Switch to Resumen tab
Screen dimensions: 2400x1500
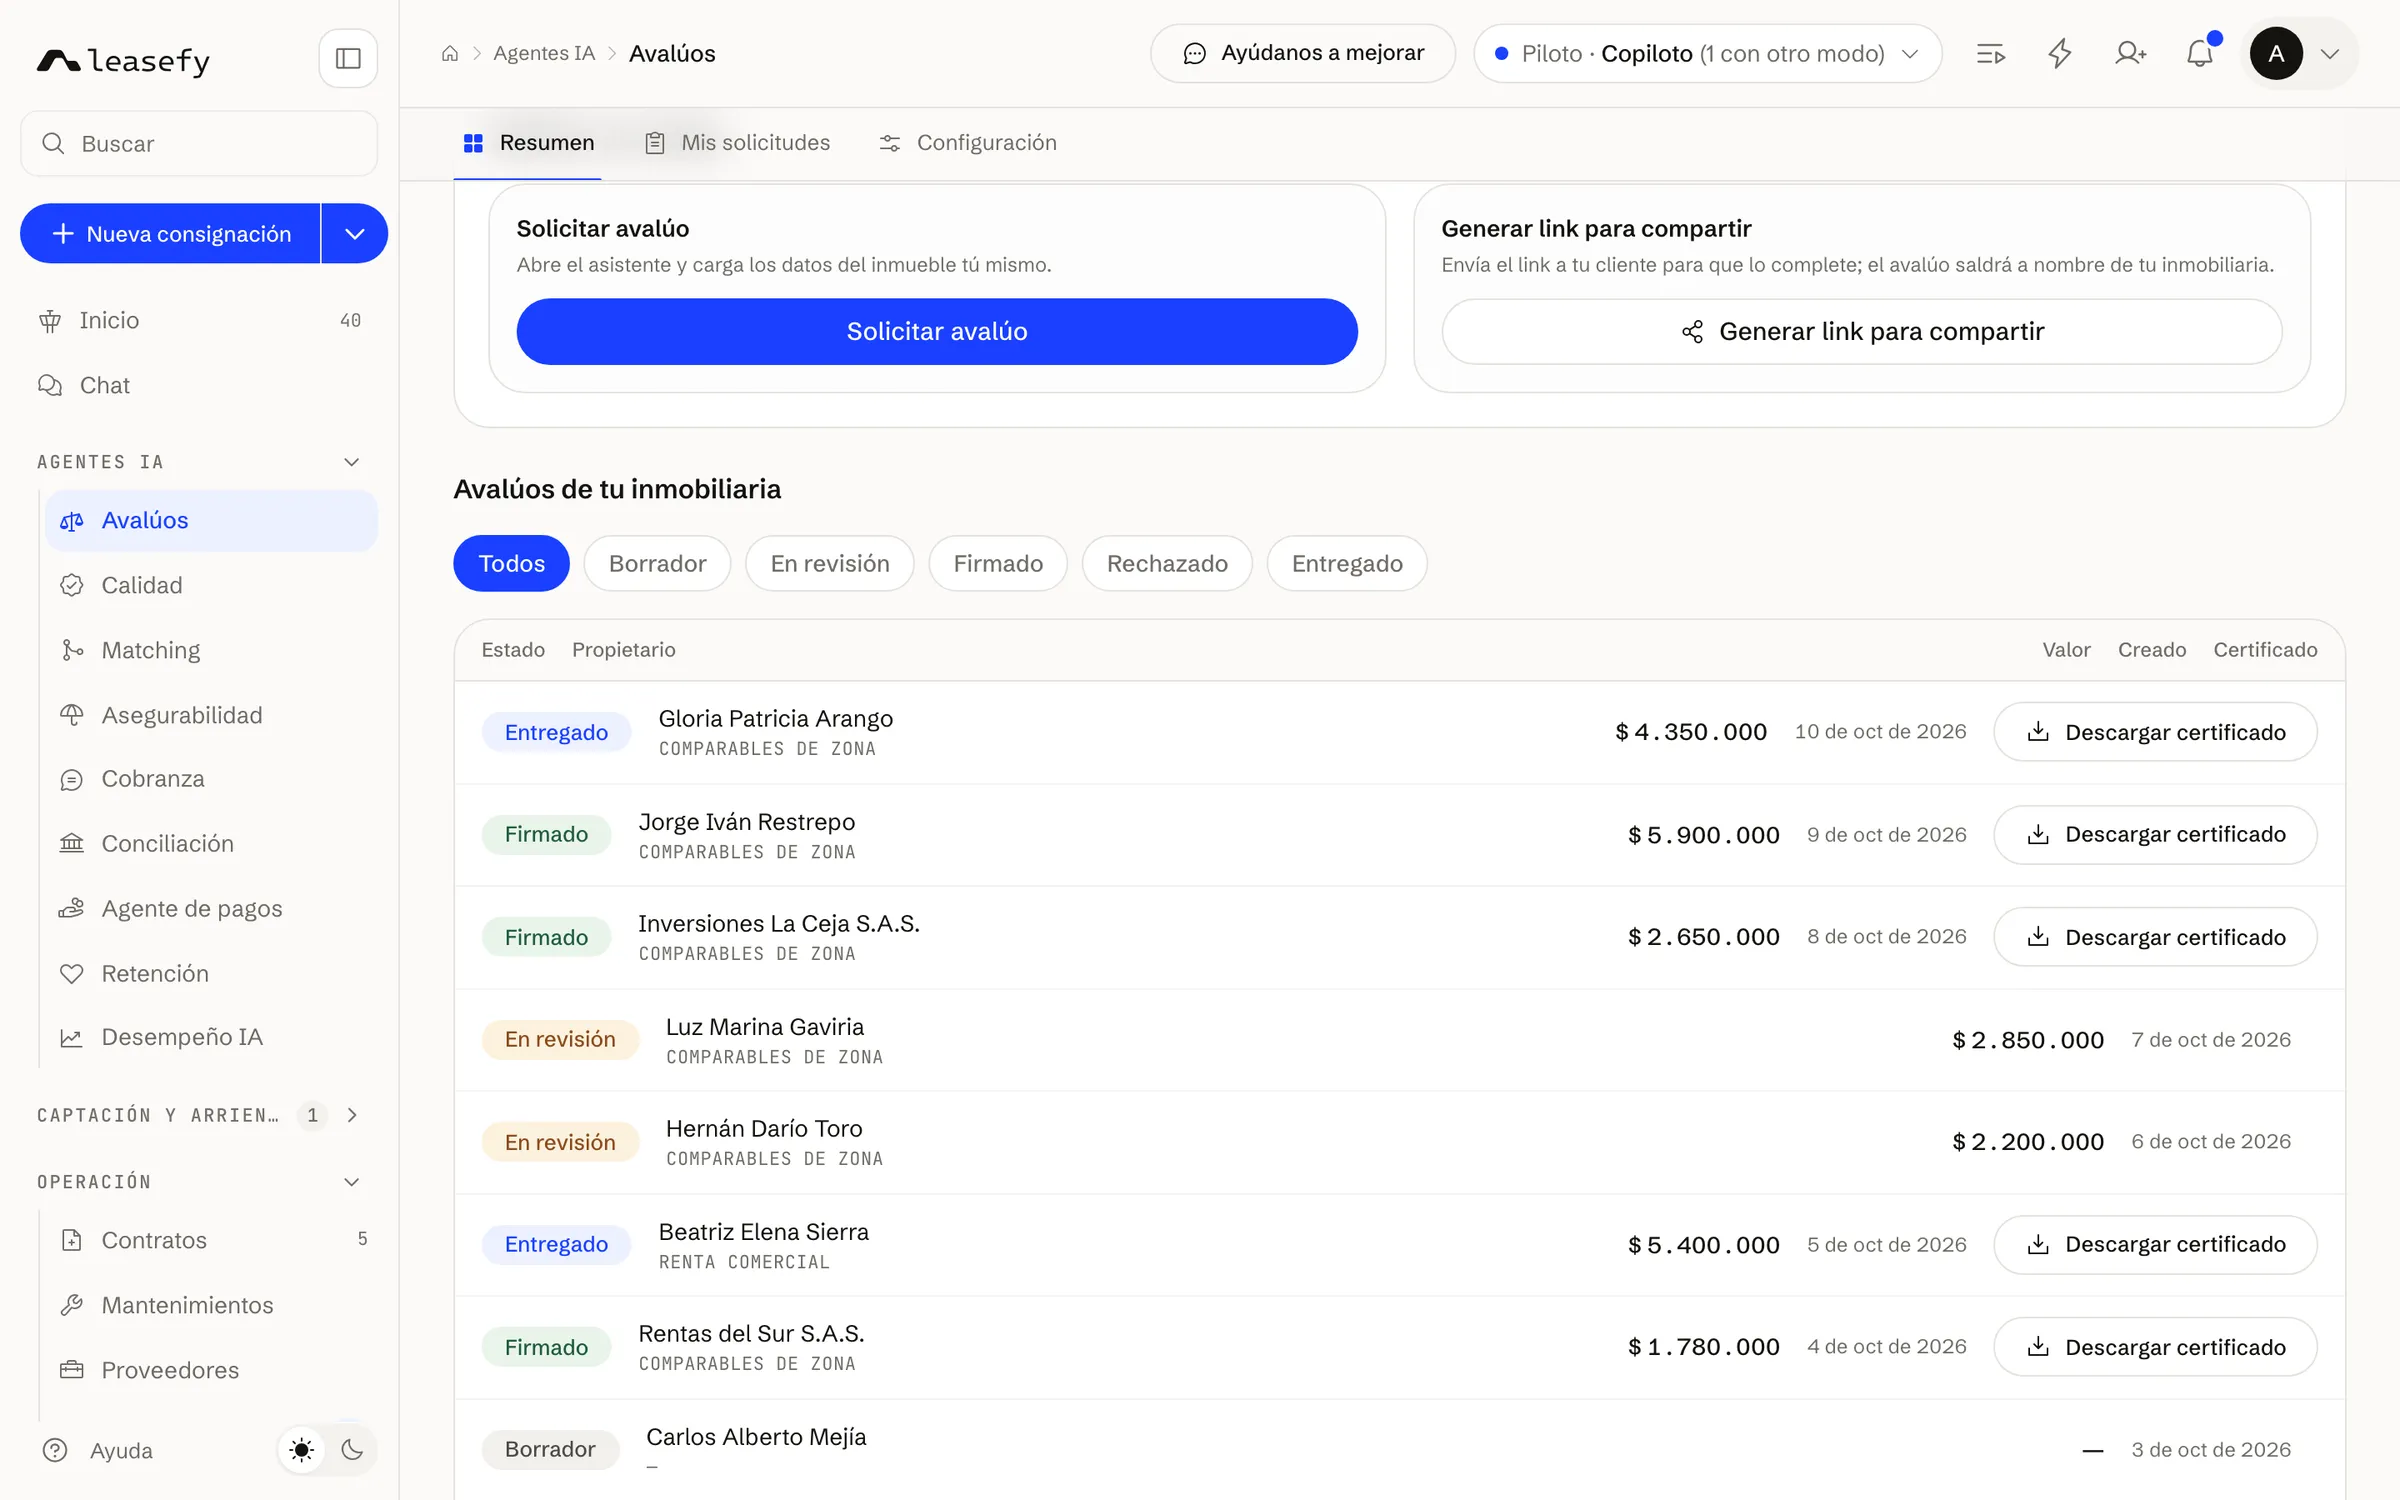(x=528, y=143)
